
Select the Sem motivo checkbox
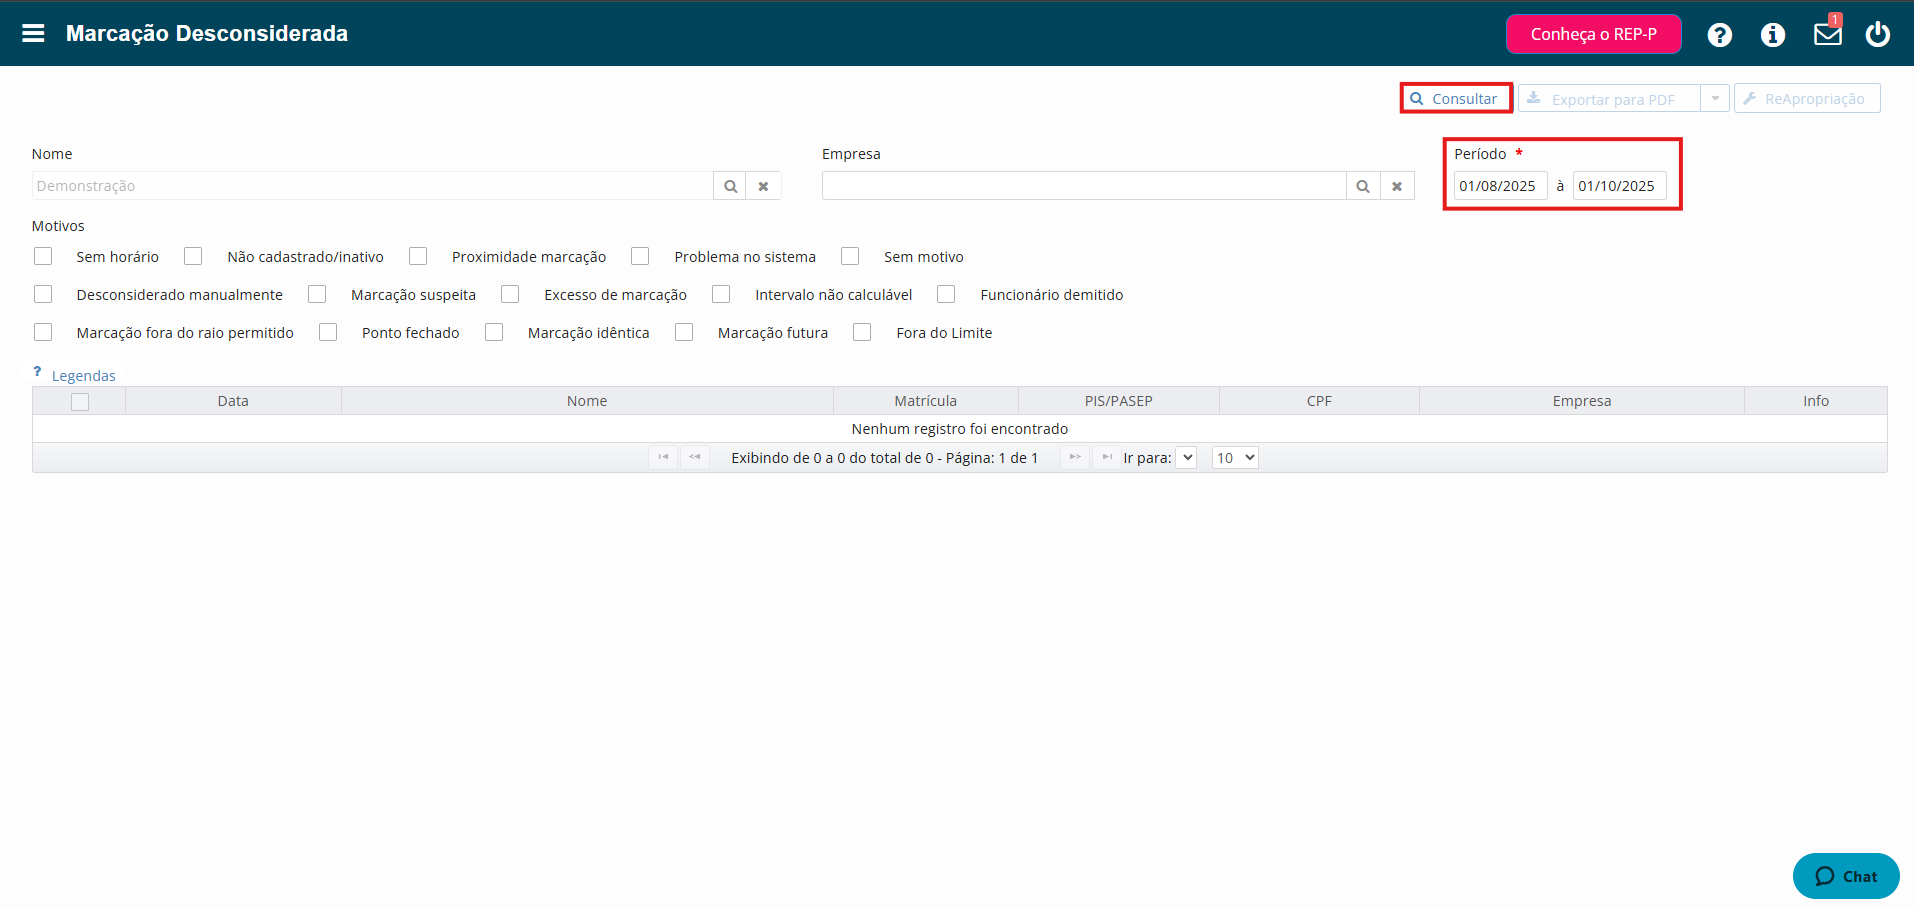[850, 256]
